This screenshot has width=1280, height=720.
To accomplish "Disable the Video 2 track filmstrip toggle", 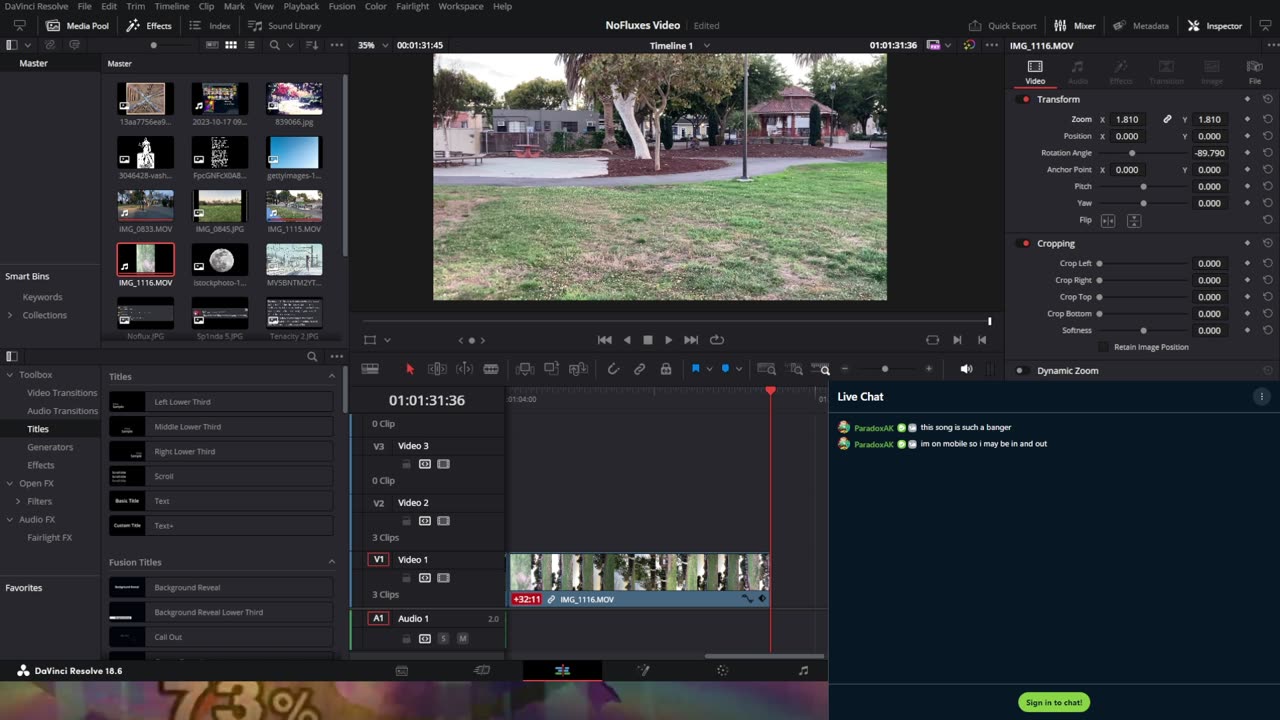I will coord(443,521).
